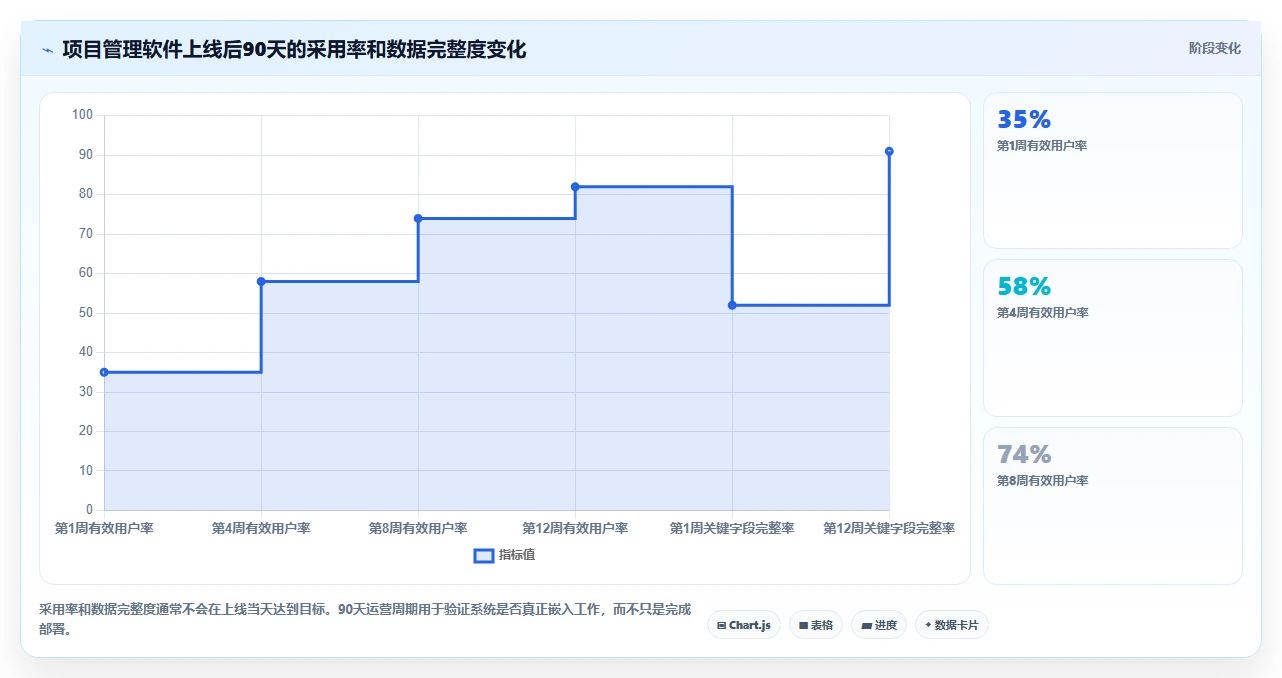The height and width of the screenshot is (678, 1282).
Task: Click the x-axis label 第4周有效用户率
Action: pos(261,528)
